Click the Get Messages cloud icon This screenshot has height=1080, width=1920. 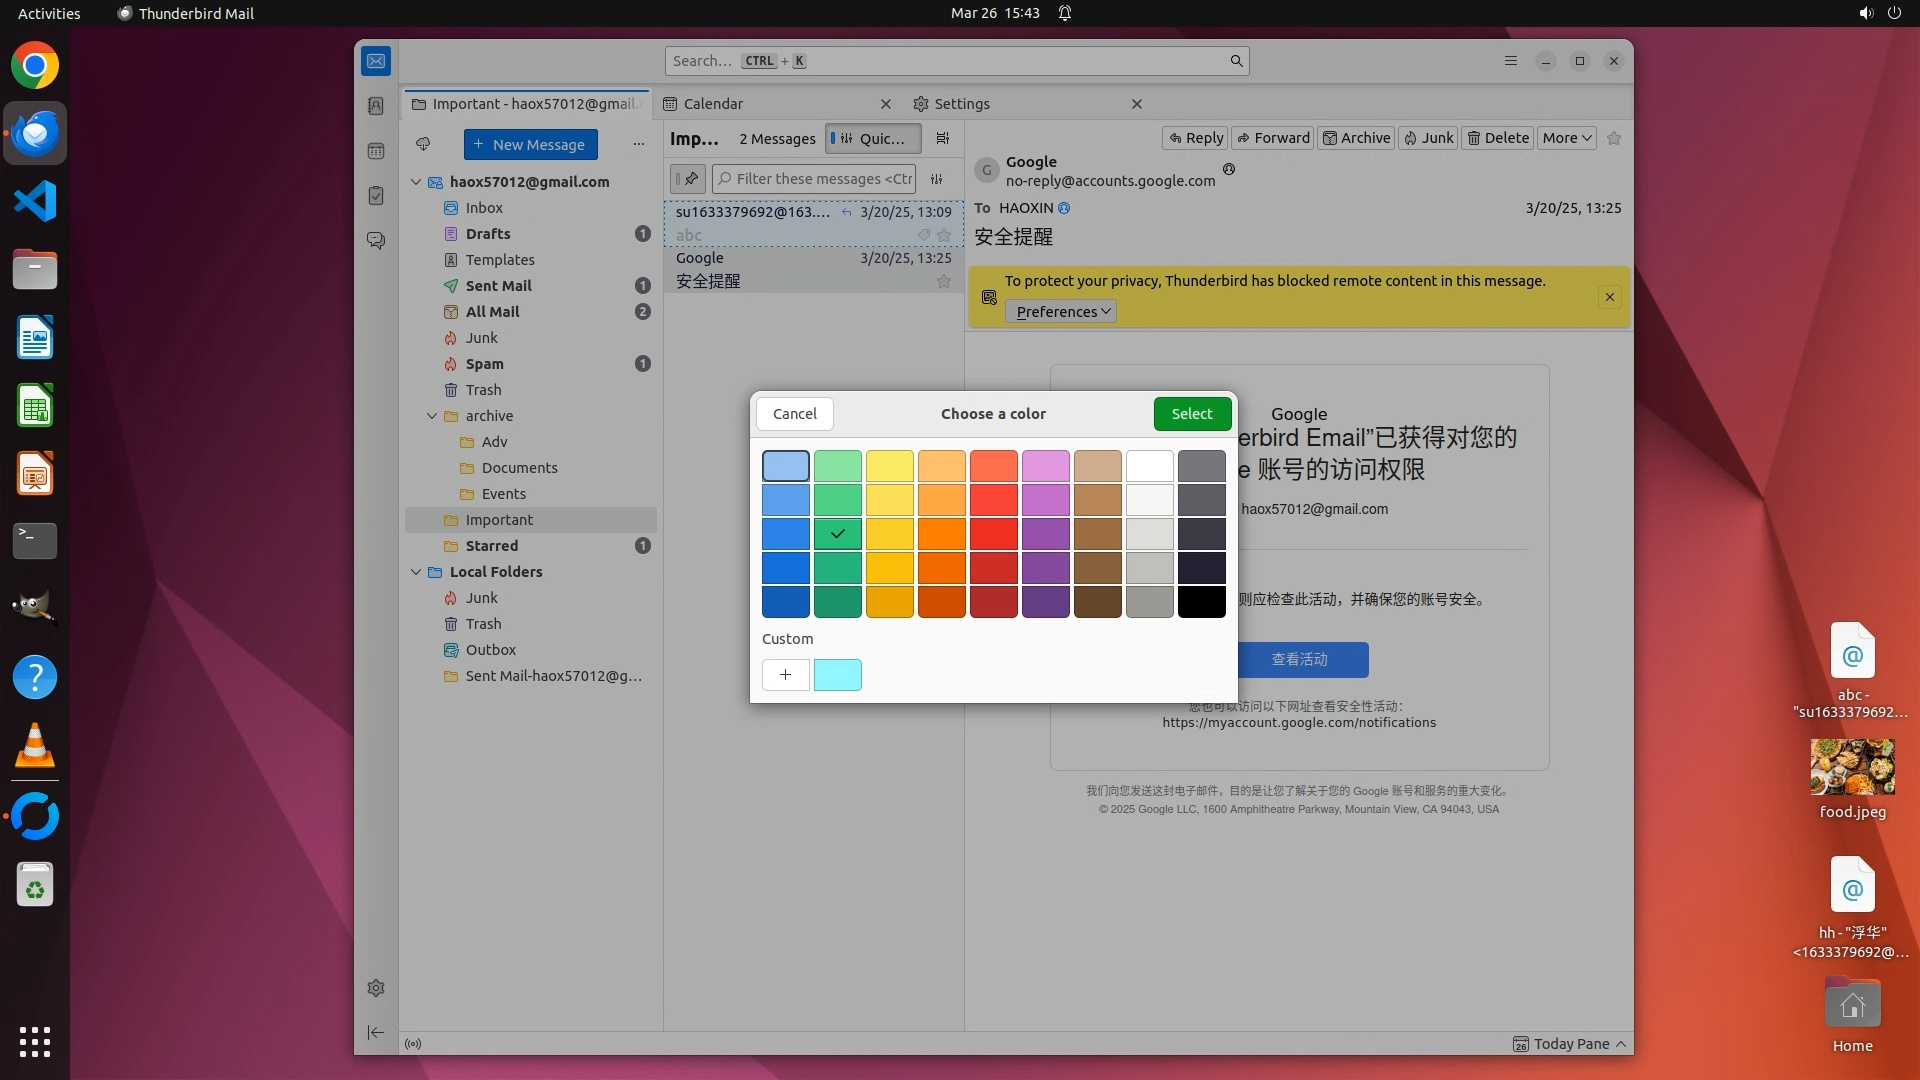click(423, 144)
